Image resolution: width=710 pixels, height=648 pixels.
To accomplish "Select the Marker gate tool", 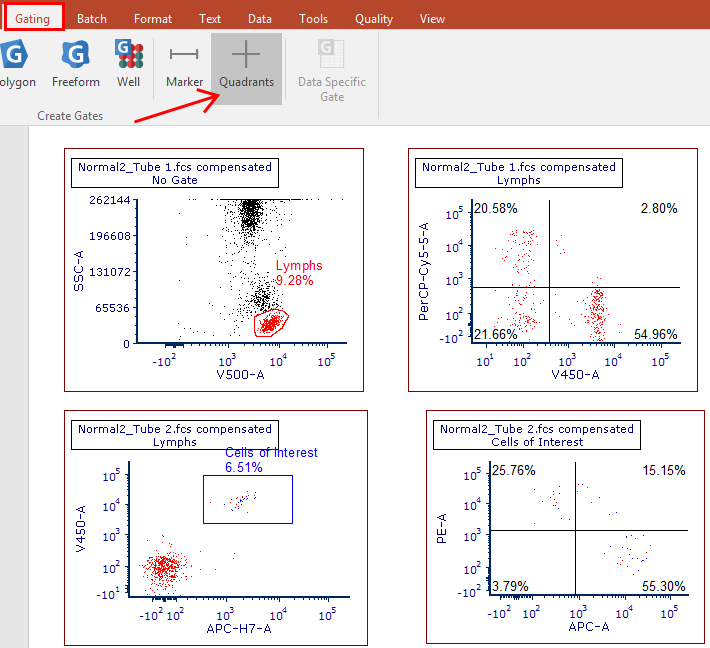I will click(184, 66).
